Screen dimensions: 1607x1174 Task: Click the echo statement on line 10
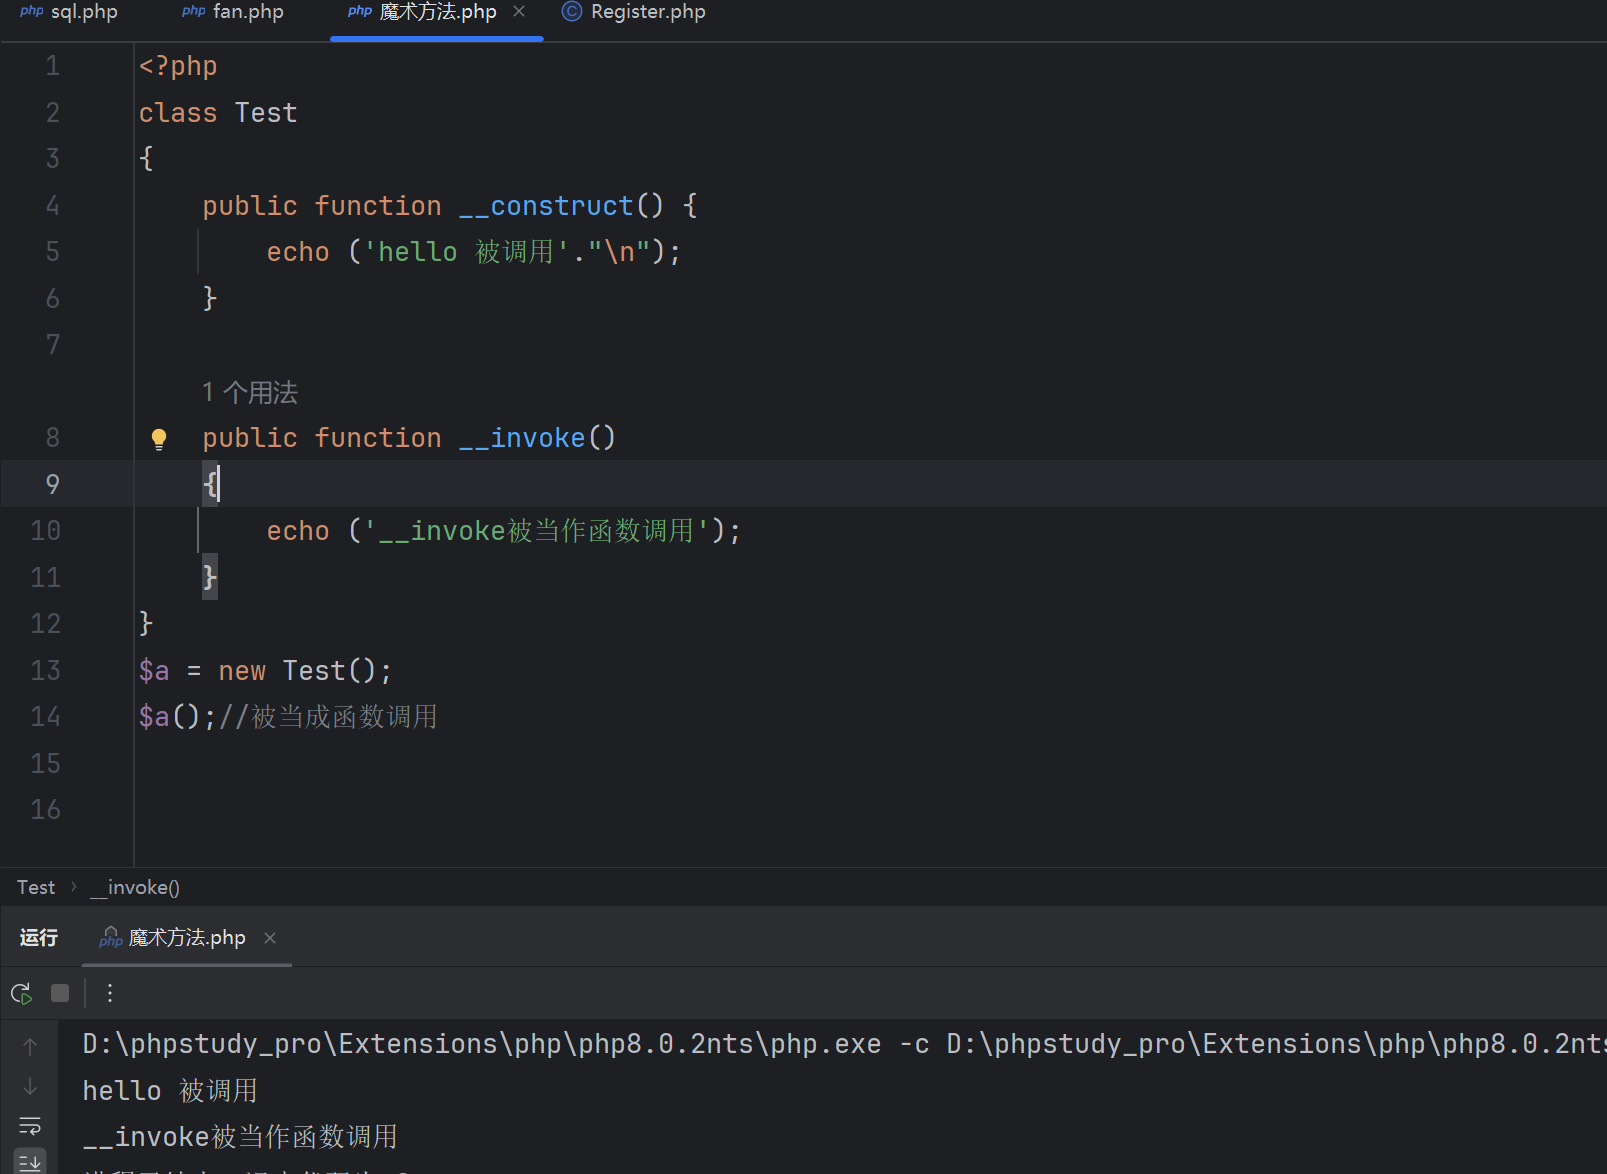[504, 531]
